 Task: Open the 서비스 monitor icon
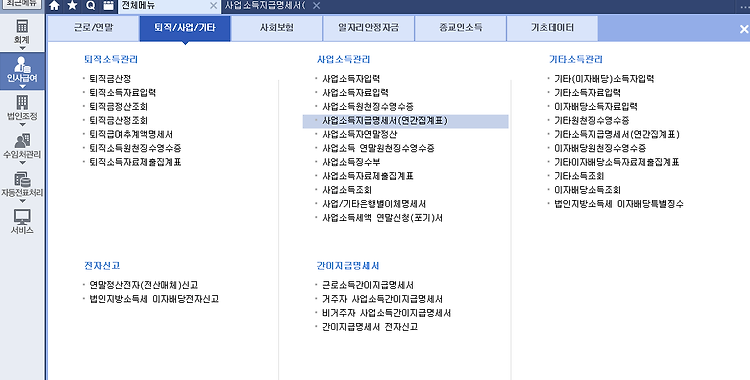click(22, 217)
